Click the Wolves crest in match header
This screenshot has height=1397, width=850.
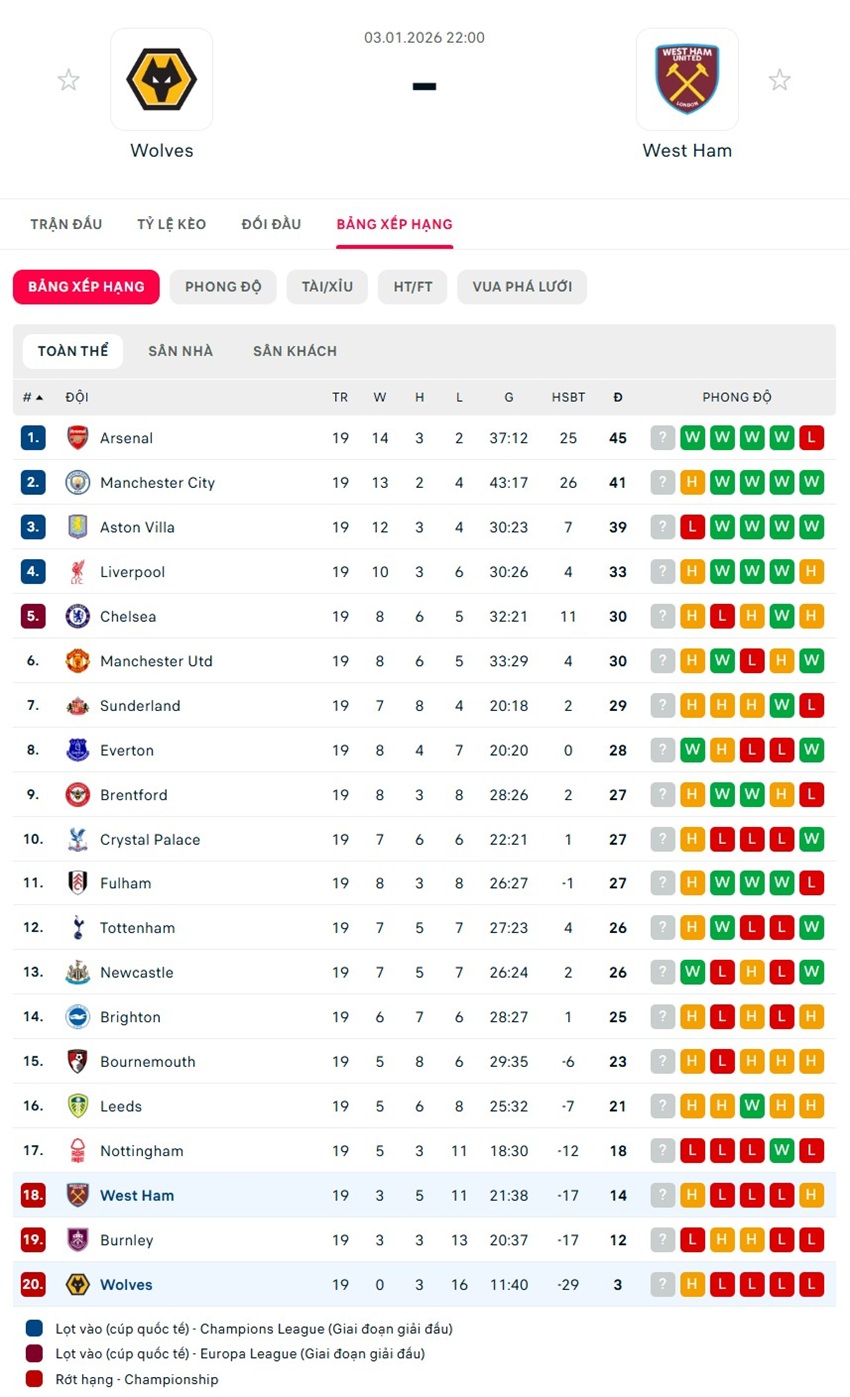pyautogui.click(x=161, y=80)
